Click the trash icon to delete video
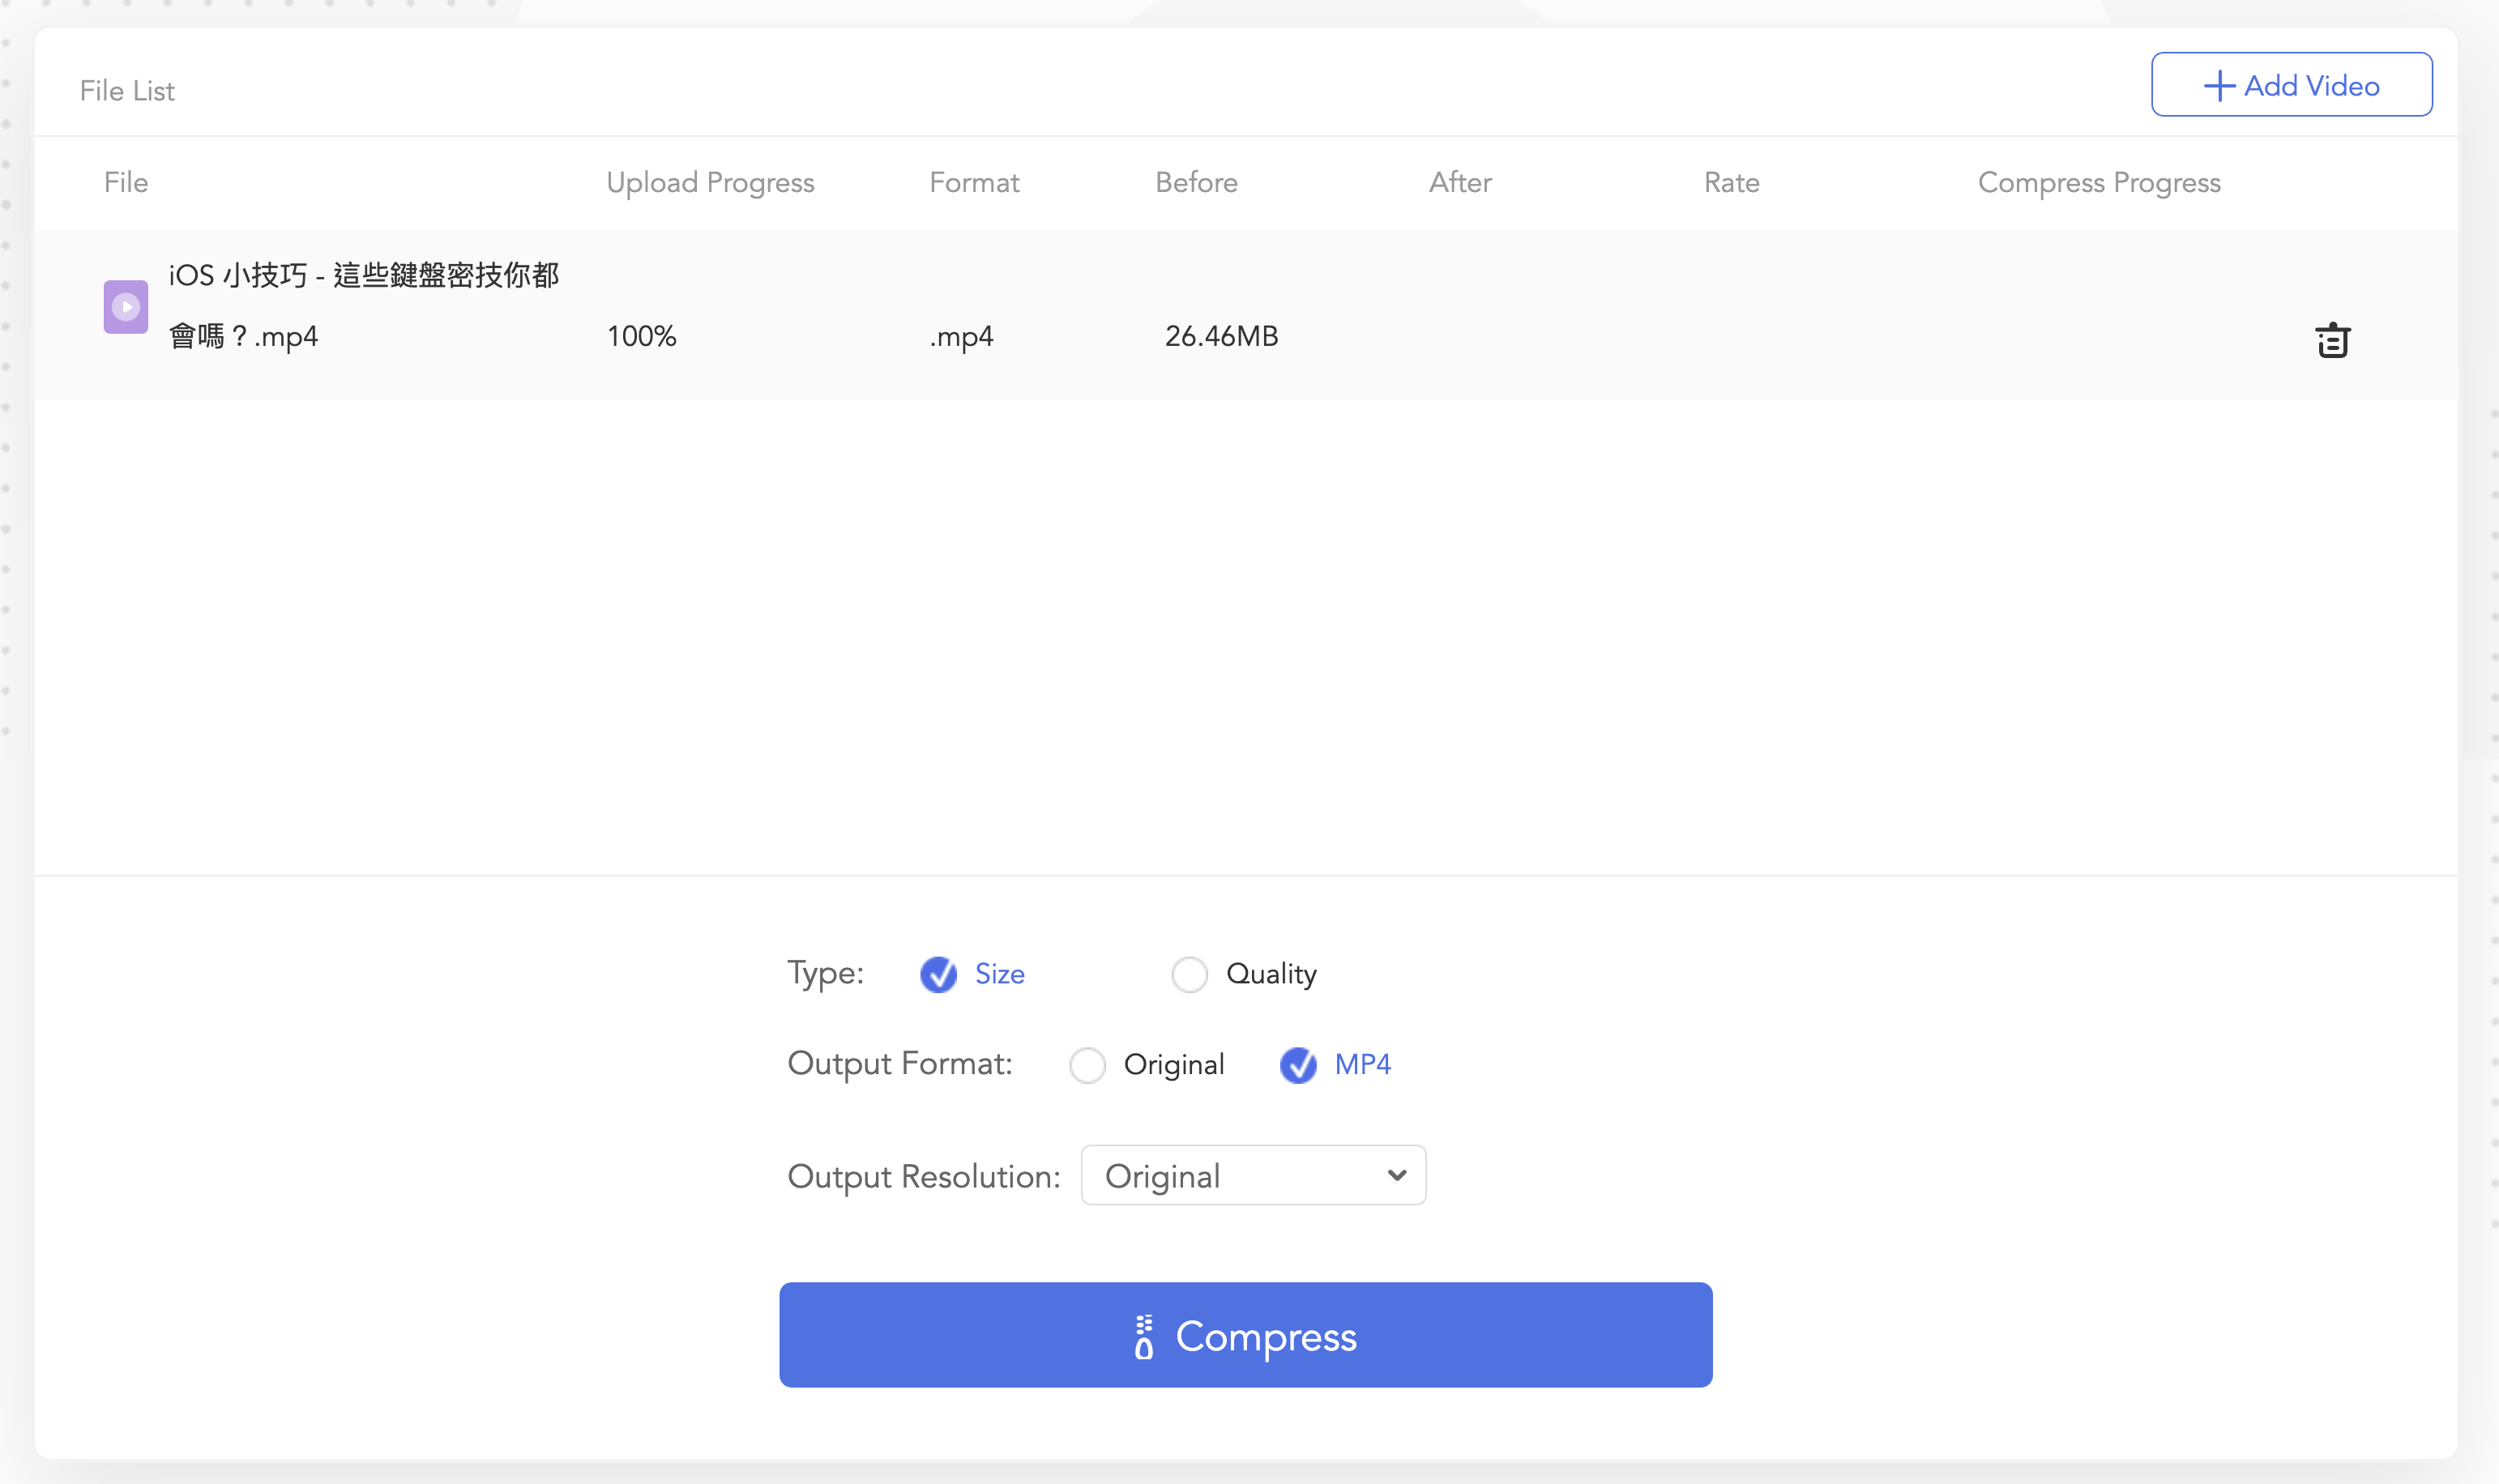Viewport: 2499px width, 1484px height. [x=2332, y=340]
